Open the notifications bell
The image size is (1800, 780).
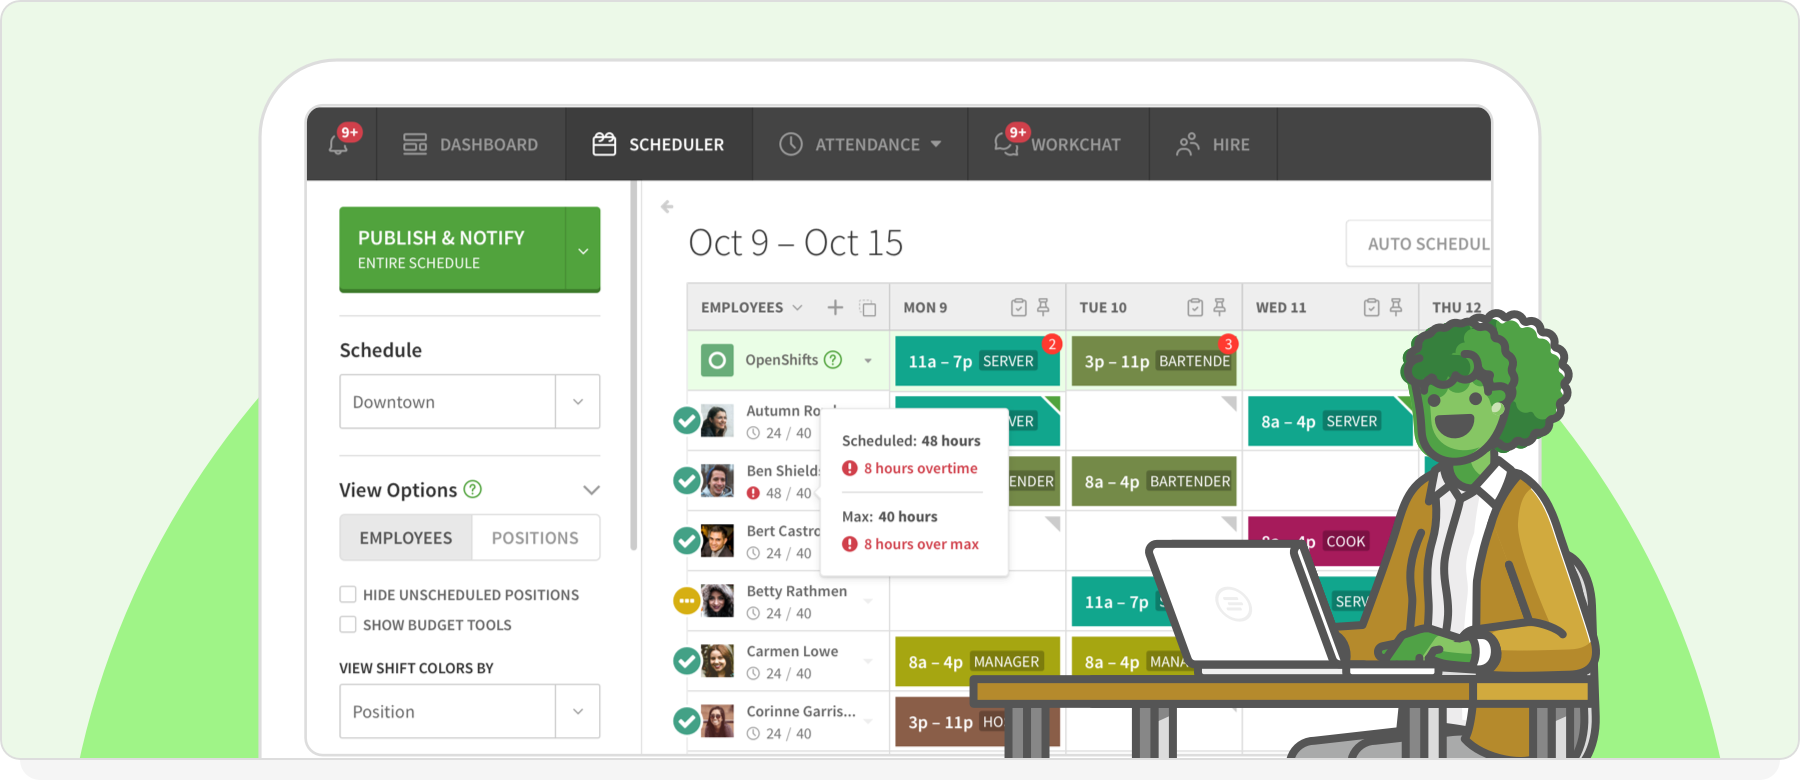[x=339, y=144]
